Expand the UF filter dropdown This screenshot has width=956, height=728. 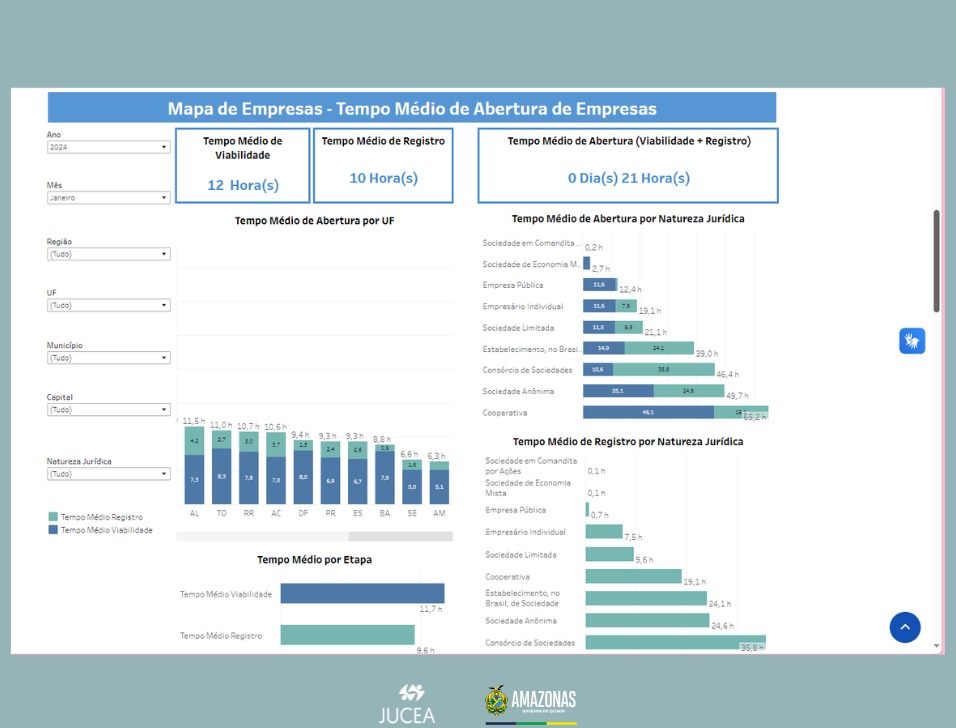[x=108, y=306]
